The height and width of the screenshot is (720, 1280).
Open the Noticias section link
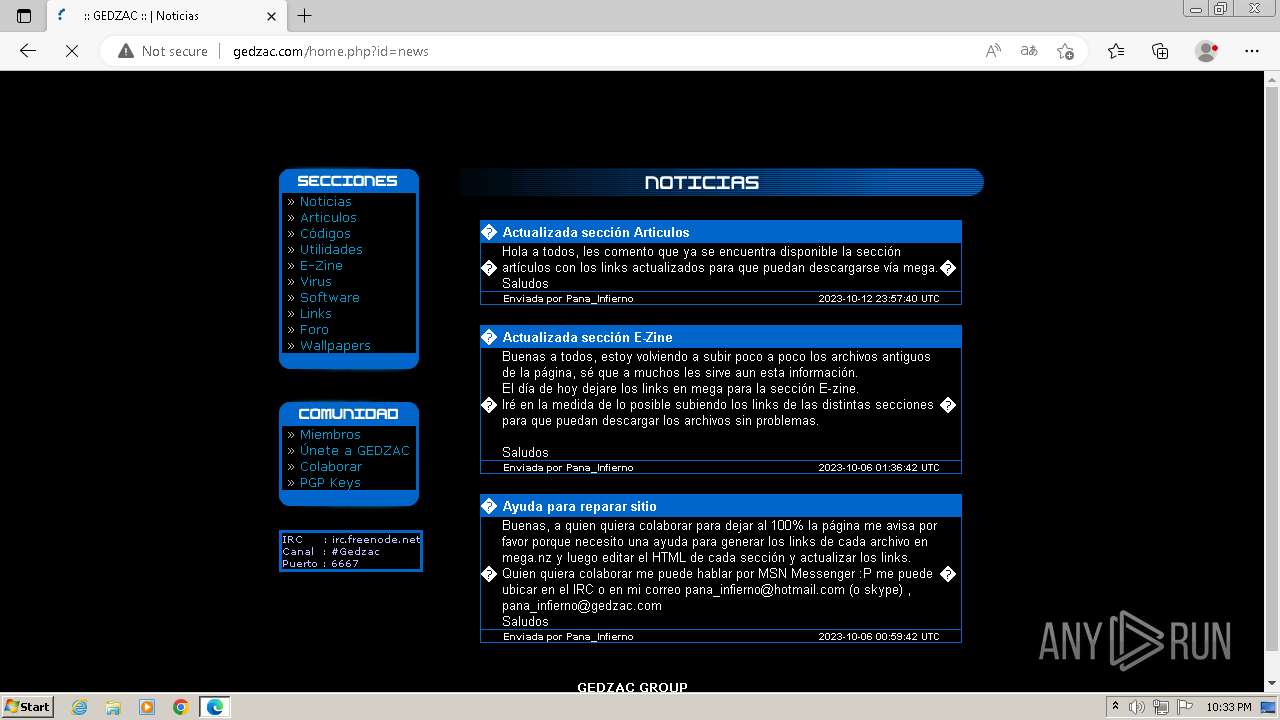tap(325, 201)
